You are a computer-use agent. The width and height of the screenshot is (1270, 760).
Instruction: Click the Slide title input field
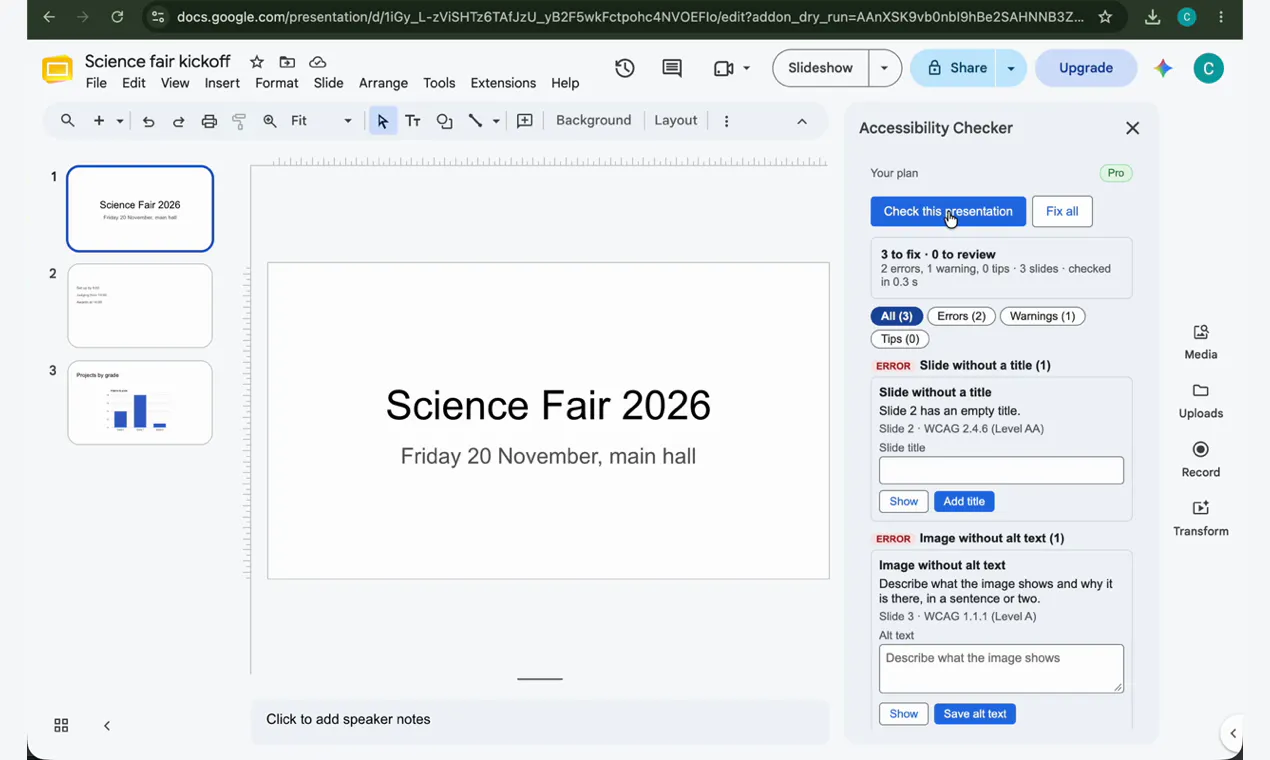point(1001,470)
